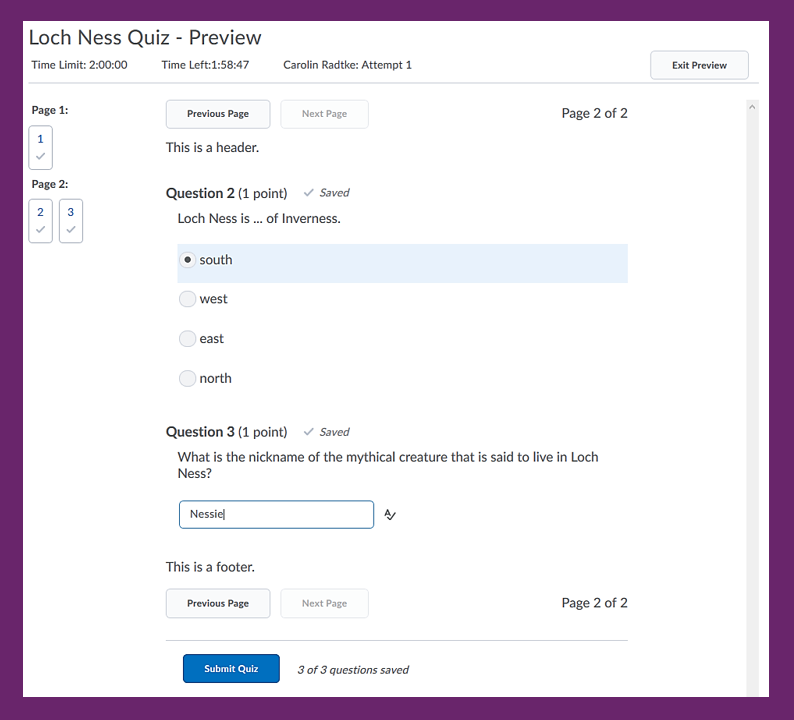
Task: Jump to question 3 in sidebar
Action: pos(71,221)
